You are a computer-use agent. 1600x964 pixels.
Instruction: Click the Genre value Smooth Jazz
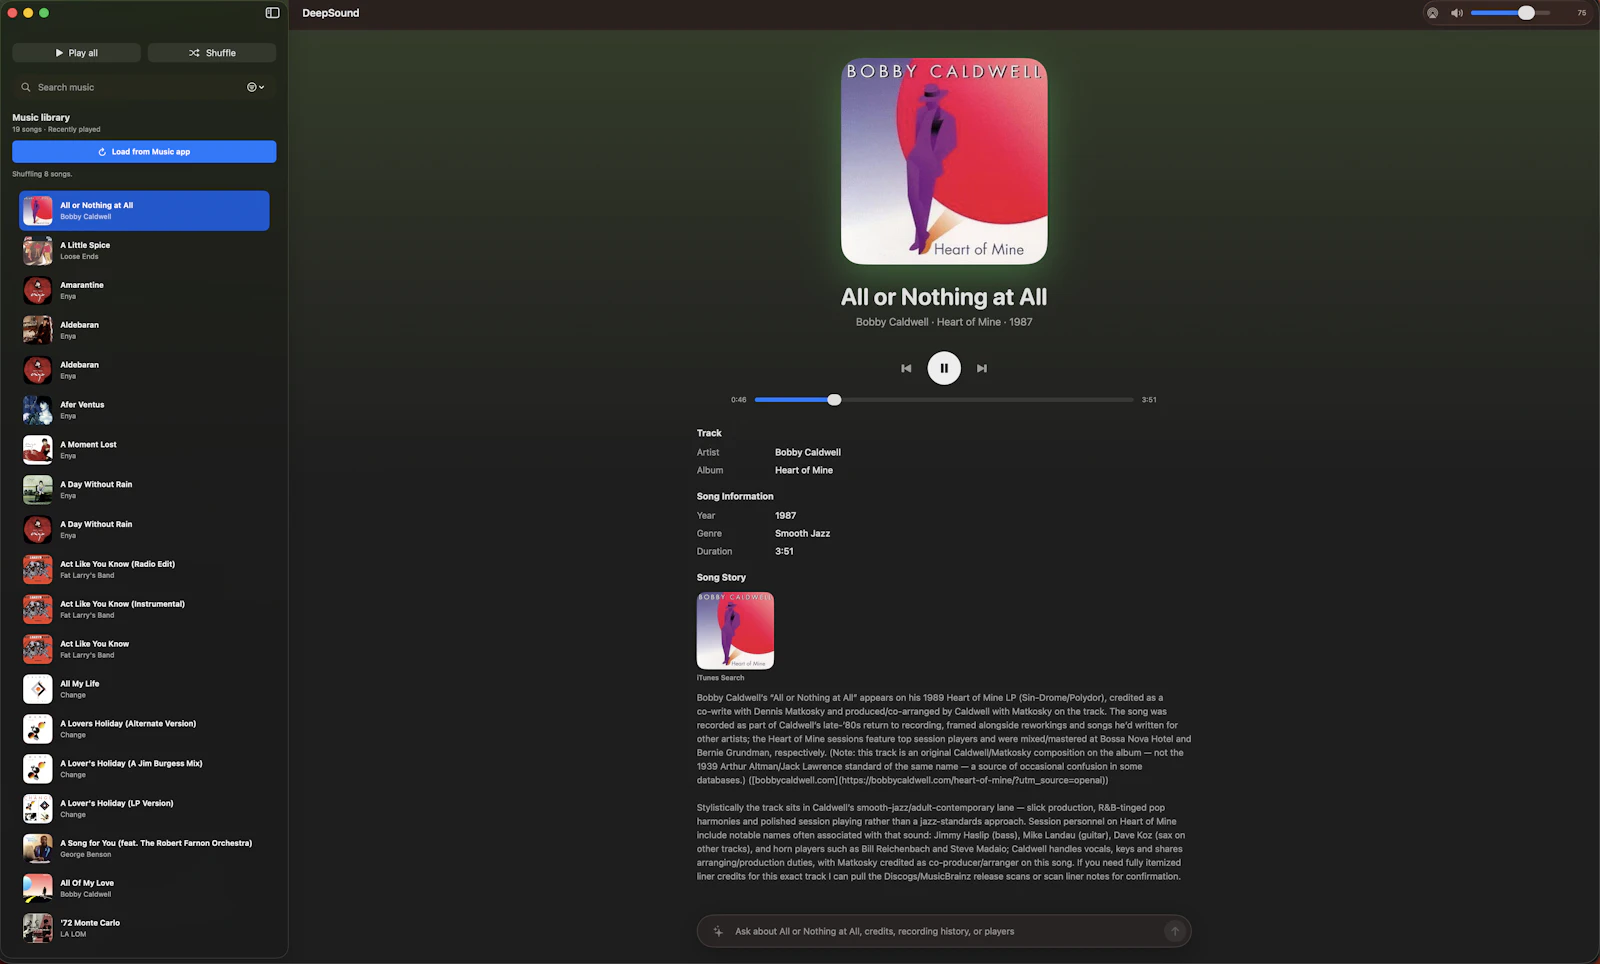tap(803, 534)
